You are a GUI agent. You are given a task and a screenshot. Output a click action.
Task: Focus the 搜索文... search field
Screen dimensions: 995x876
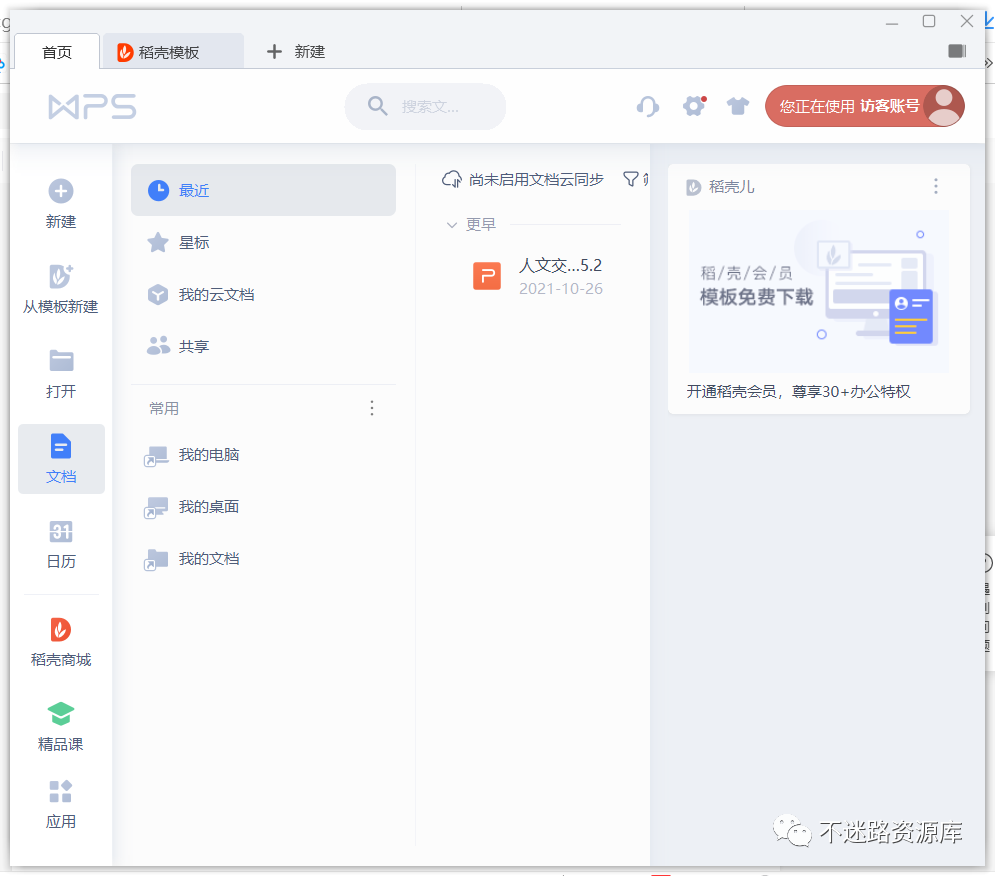tap(425, 106)
